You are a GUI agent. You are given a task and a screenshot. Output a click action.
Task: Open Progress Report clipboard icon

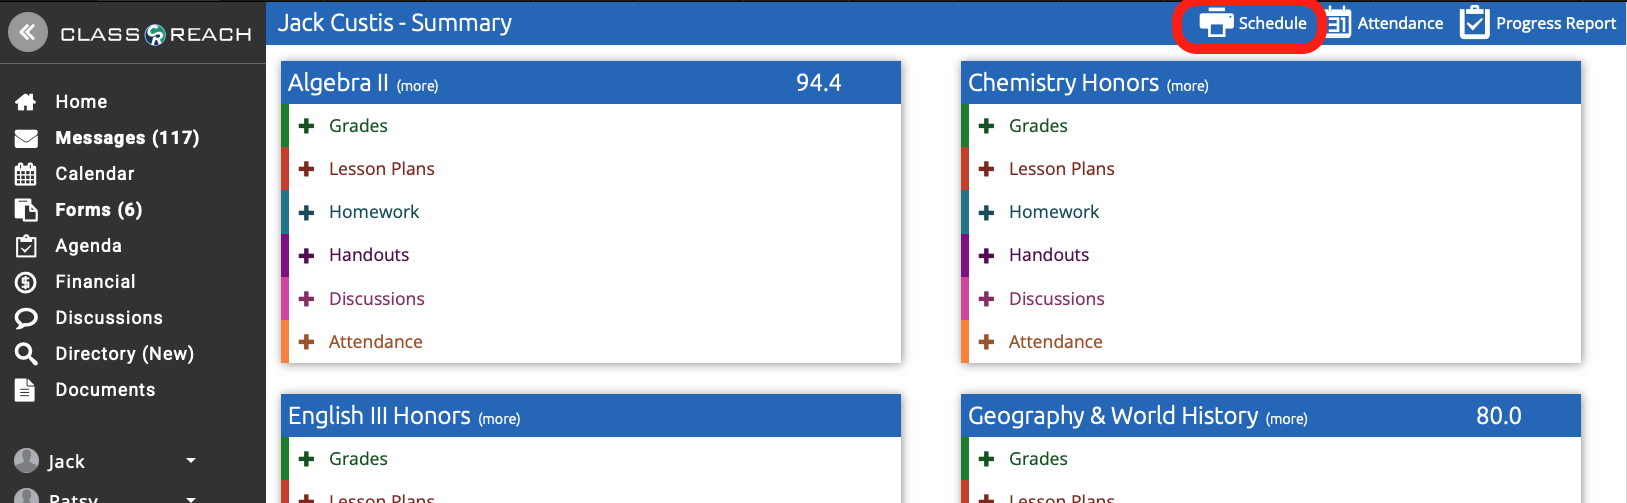(x=1474, y=23)
